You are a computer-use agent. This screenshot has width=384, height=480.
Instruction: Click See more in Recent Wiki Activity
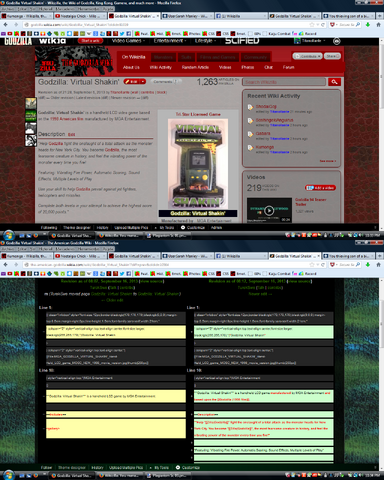point(328,161)
